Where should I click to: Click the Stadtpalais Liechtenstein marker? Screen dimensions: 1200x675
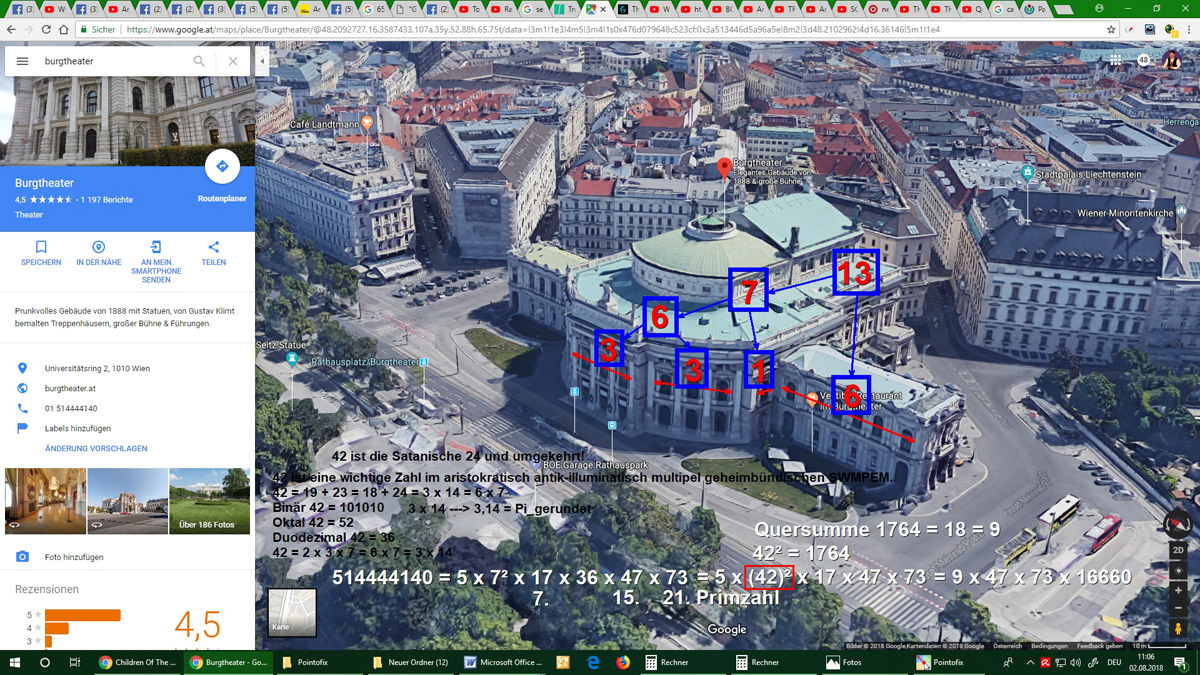pyautogui.click(x=1027, y=173)
